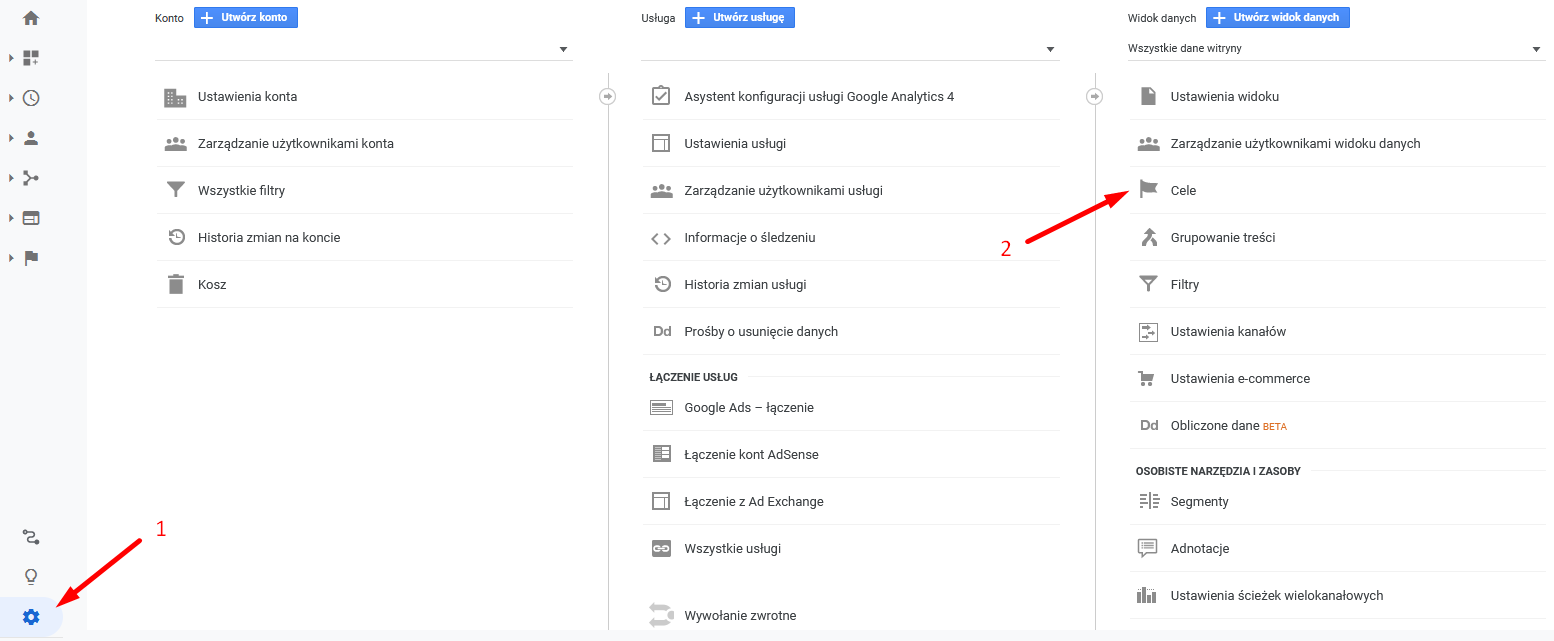Open Łączenie z Ad Exchange
The image size is (1554, 641).
click(x=850, y=502)
